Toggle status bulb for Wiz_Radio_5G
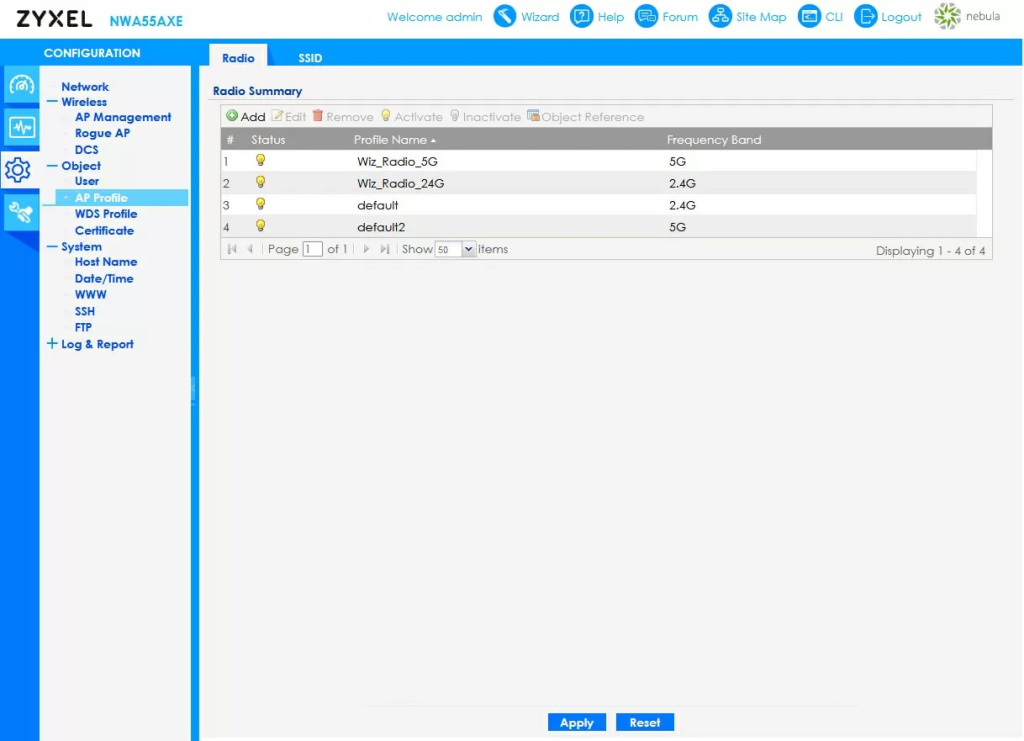1024x741 pixels. pyautogui.click(x=261, y=160)
